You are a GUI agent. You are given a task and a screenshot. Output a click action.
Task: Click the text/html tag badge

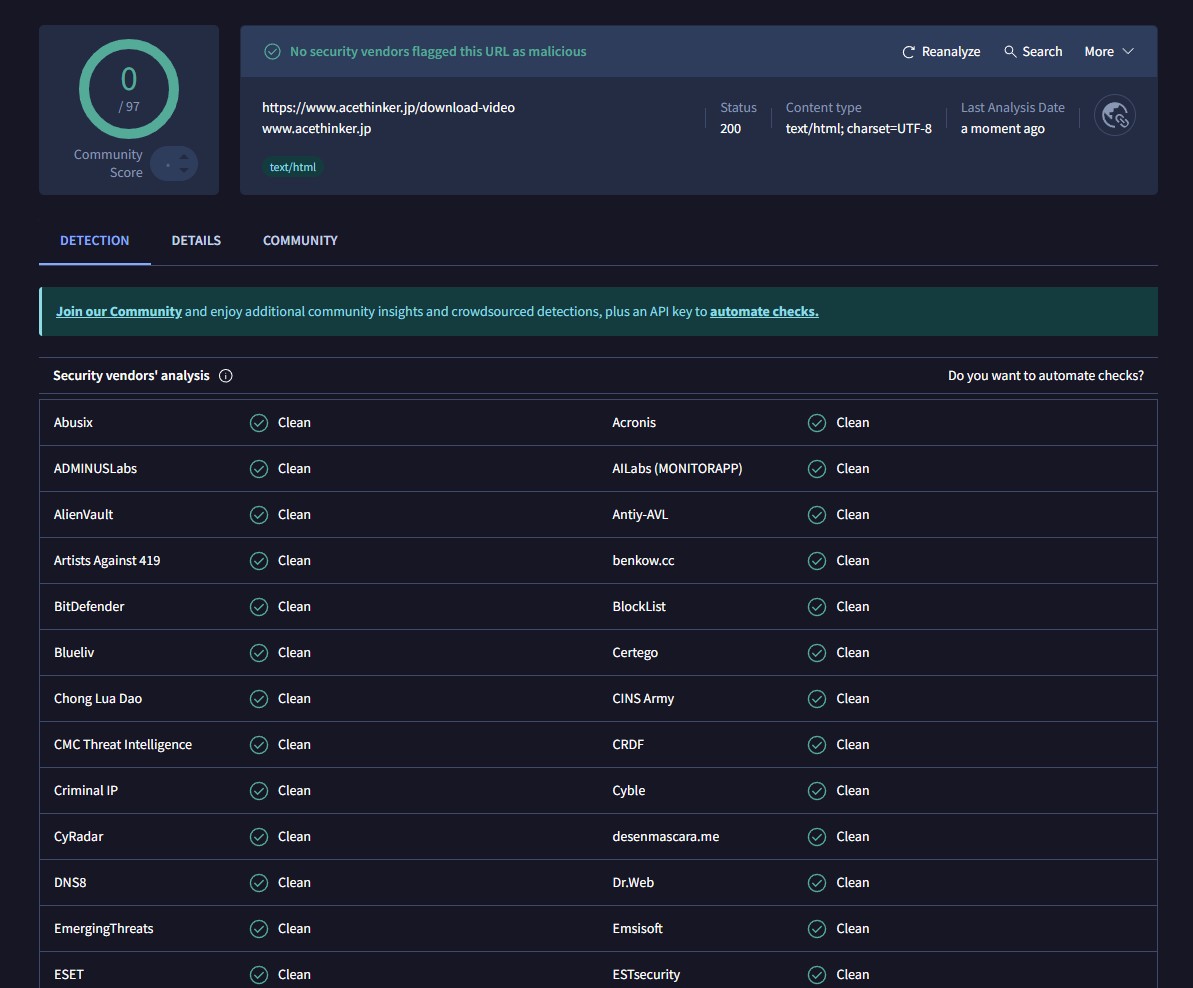pos(293,168)
